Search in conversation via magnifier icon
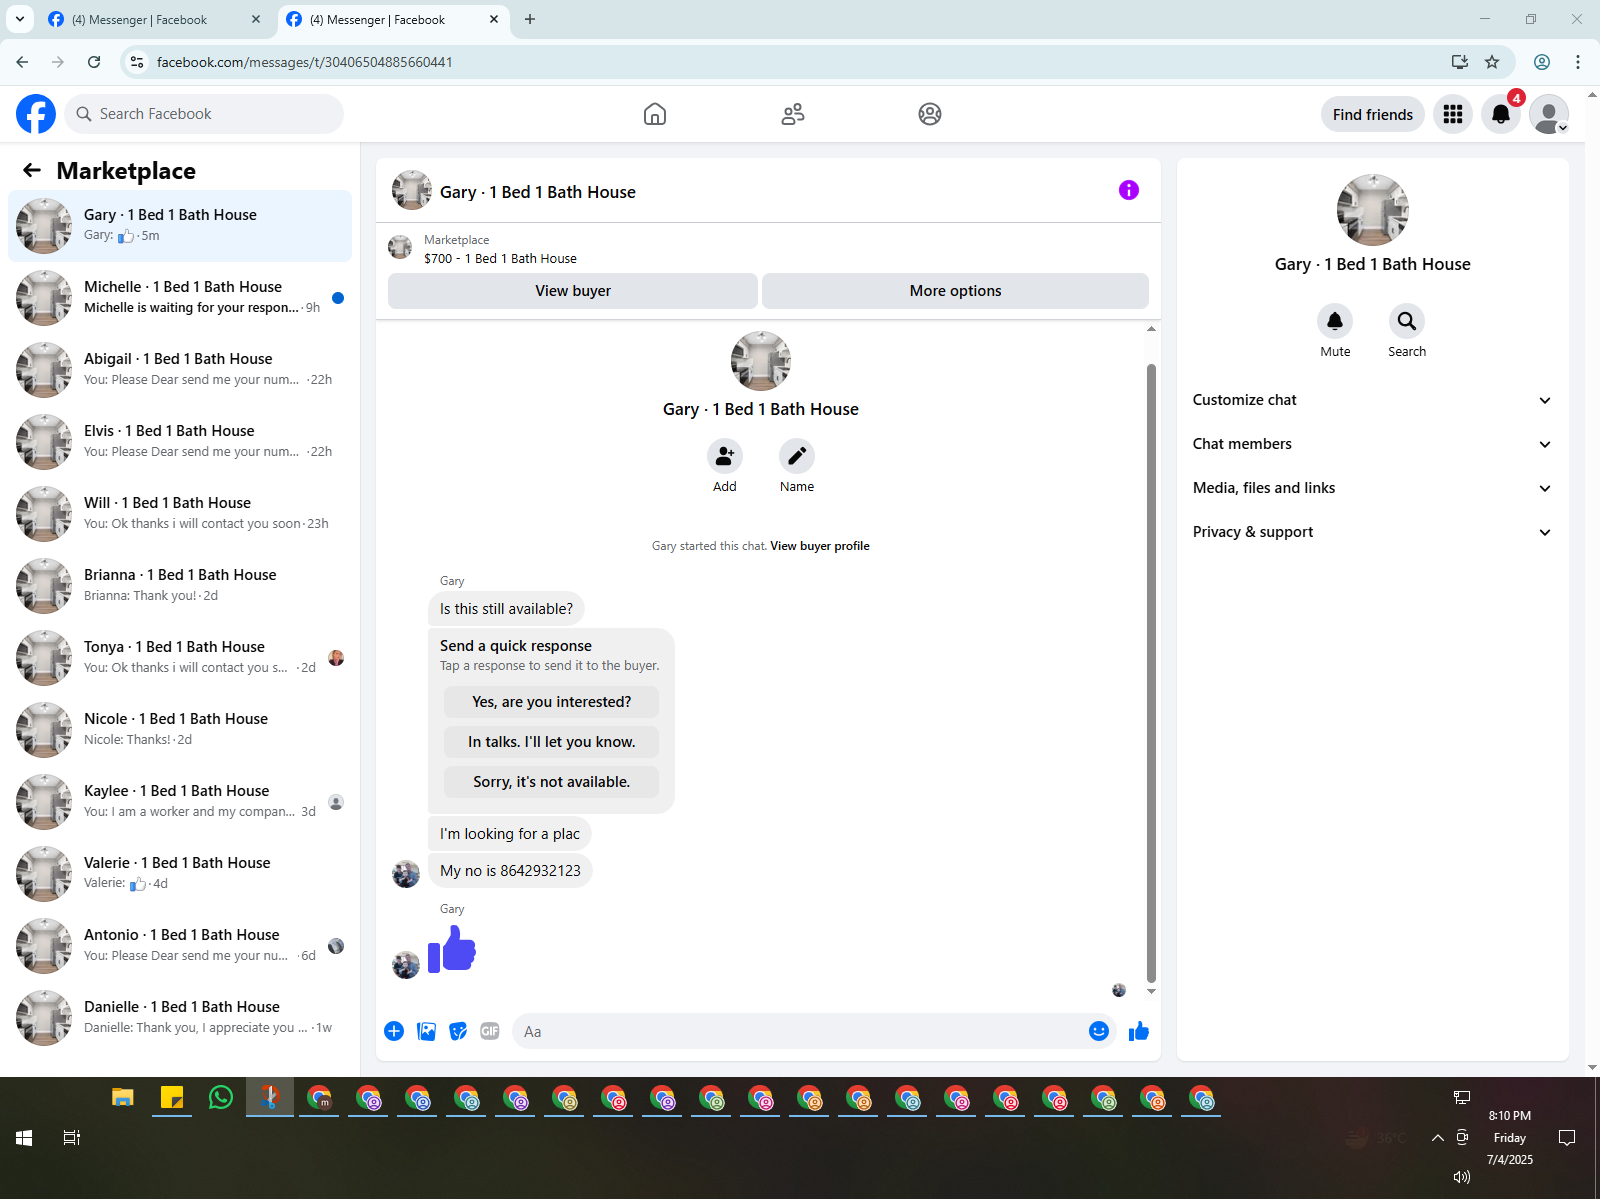Viewport: 1600px width, 1199px height. [1407, 321]
